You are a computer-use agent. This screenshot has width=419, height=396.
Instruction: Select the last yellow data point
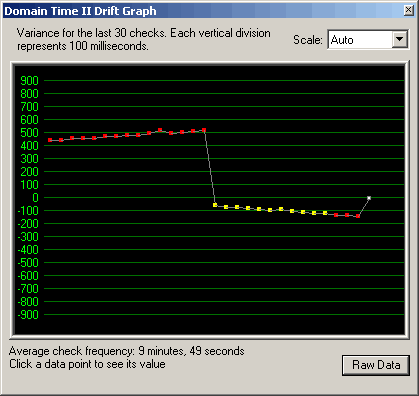tap(325, 213)
